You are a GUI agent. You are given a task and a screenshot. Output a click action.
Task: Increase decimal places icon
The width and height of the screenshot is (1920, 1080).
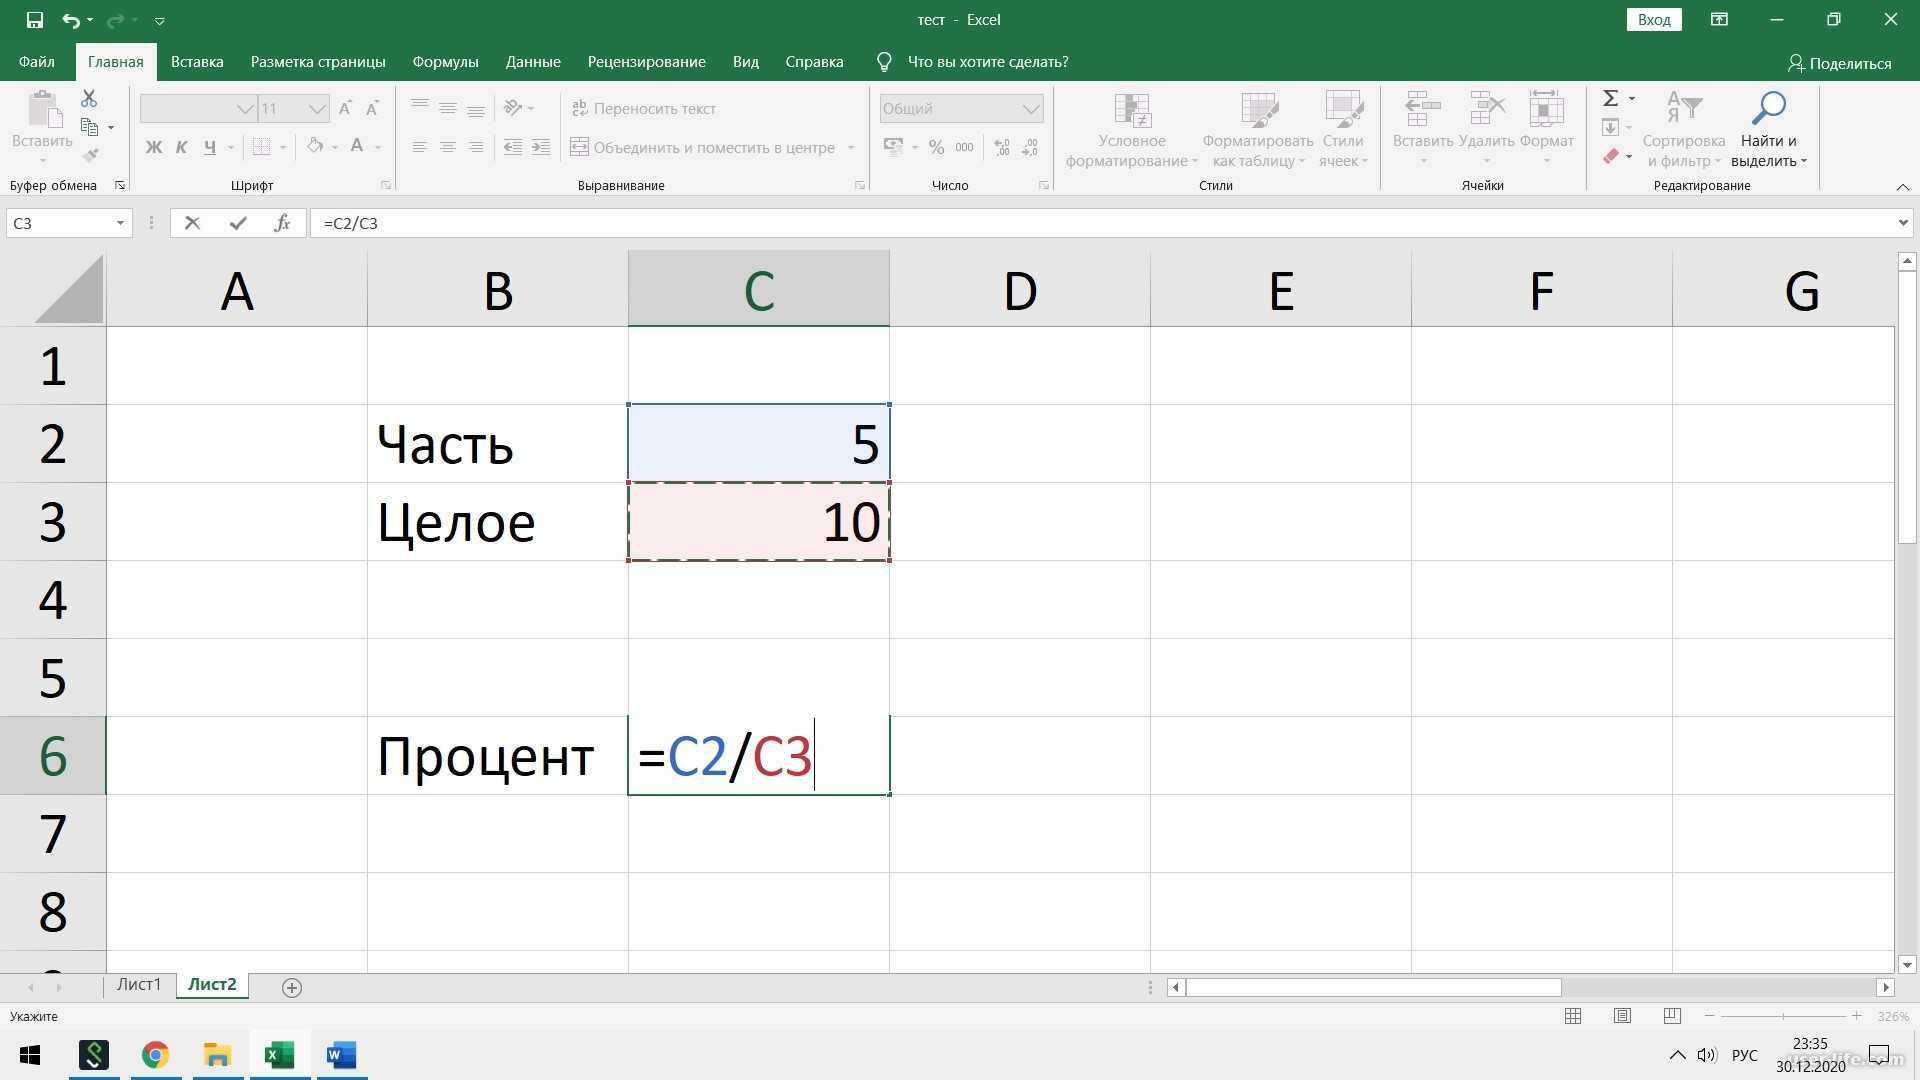tap(1002, 147)
